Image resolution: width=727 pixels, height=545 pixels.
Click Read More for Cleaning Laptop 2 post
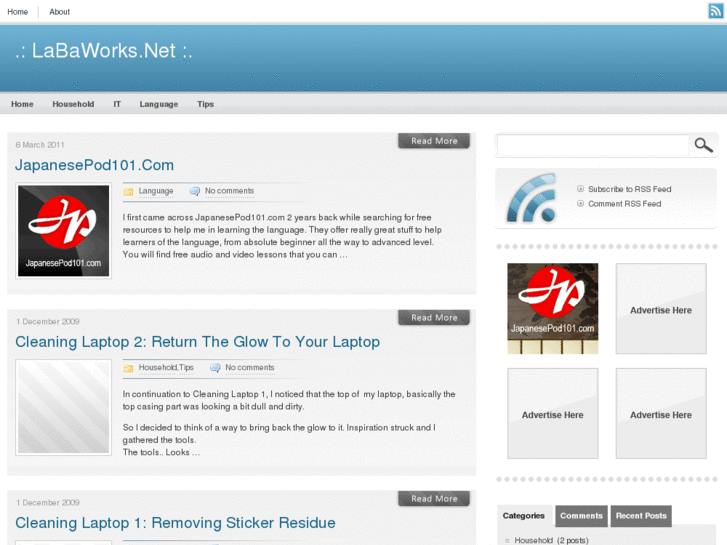434,318
